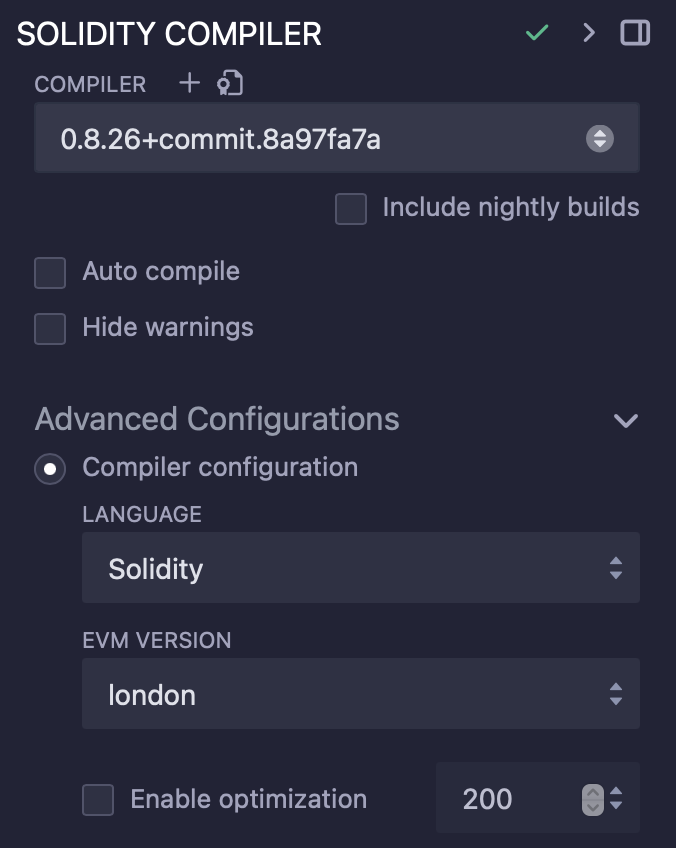Click the arrows icon on the Solidity language selector
The width and height of the screenshot is (676, 848).
616,569
